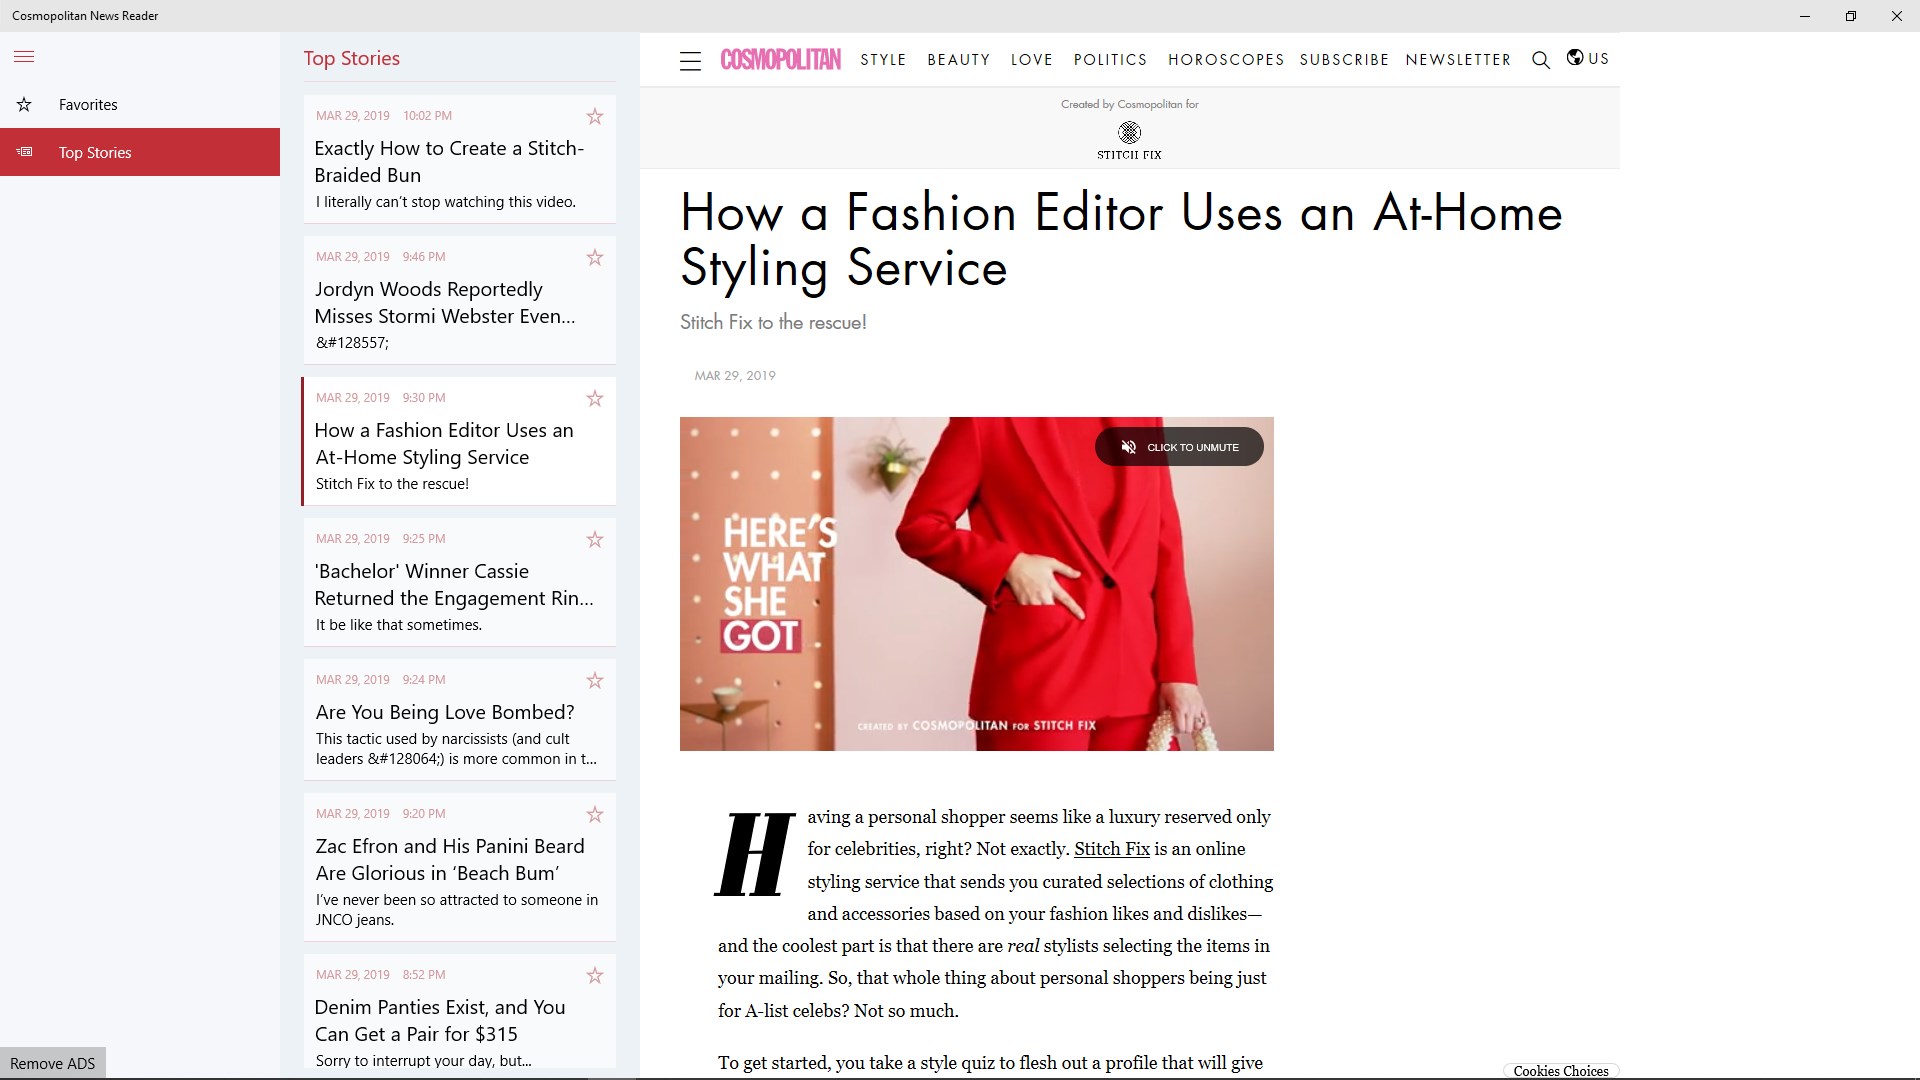
Task: Click the Remove ADS button
Action: [52, 1063]
